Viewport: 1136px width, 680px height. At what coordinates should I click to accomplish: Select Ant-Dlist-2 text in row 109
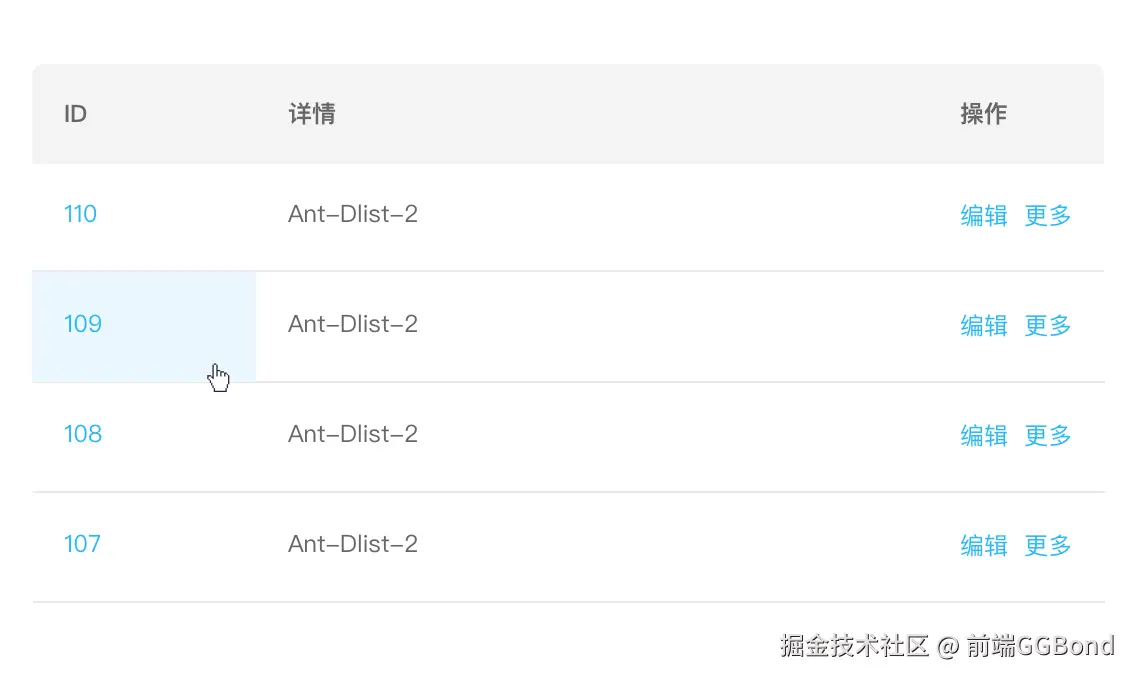coord(353,324)
